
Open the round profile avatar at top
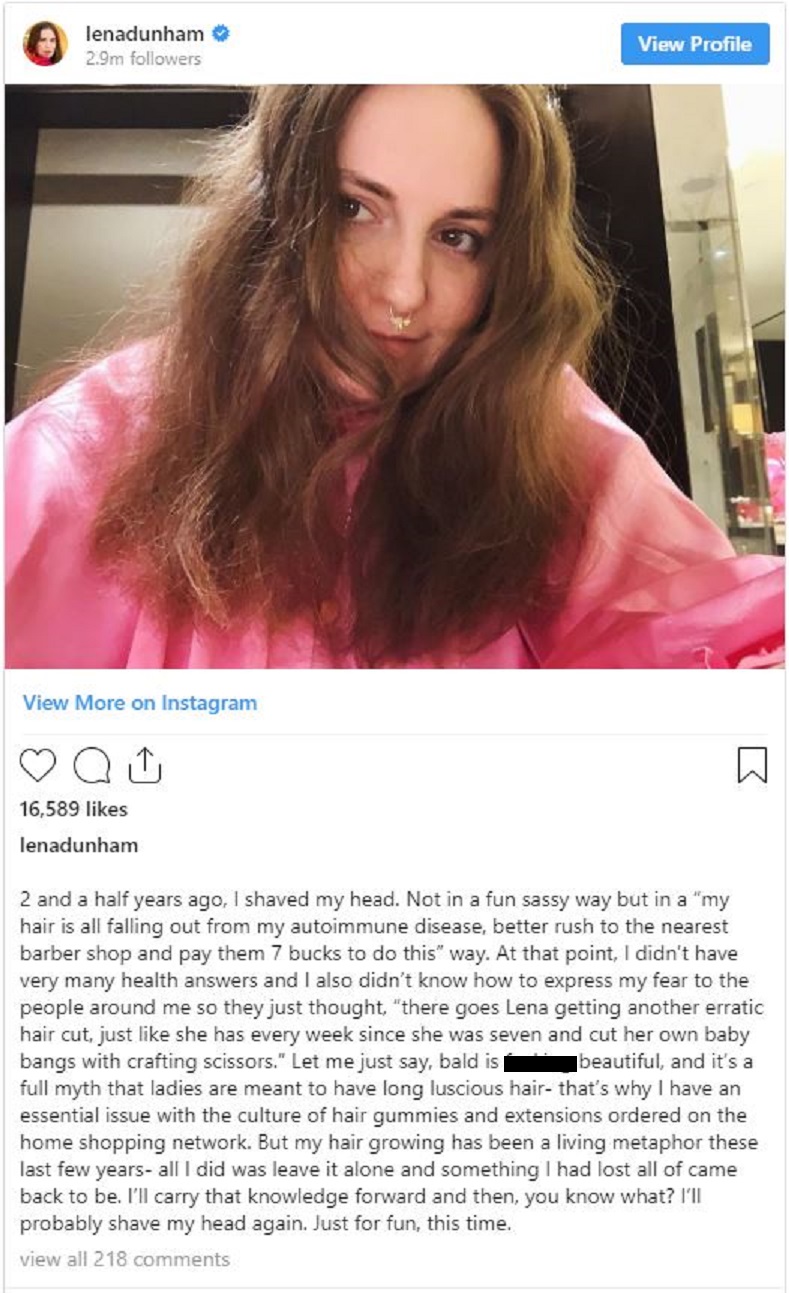click(45, 44)
